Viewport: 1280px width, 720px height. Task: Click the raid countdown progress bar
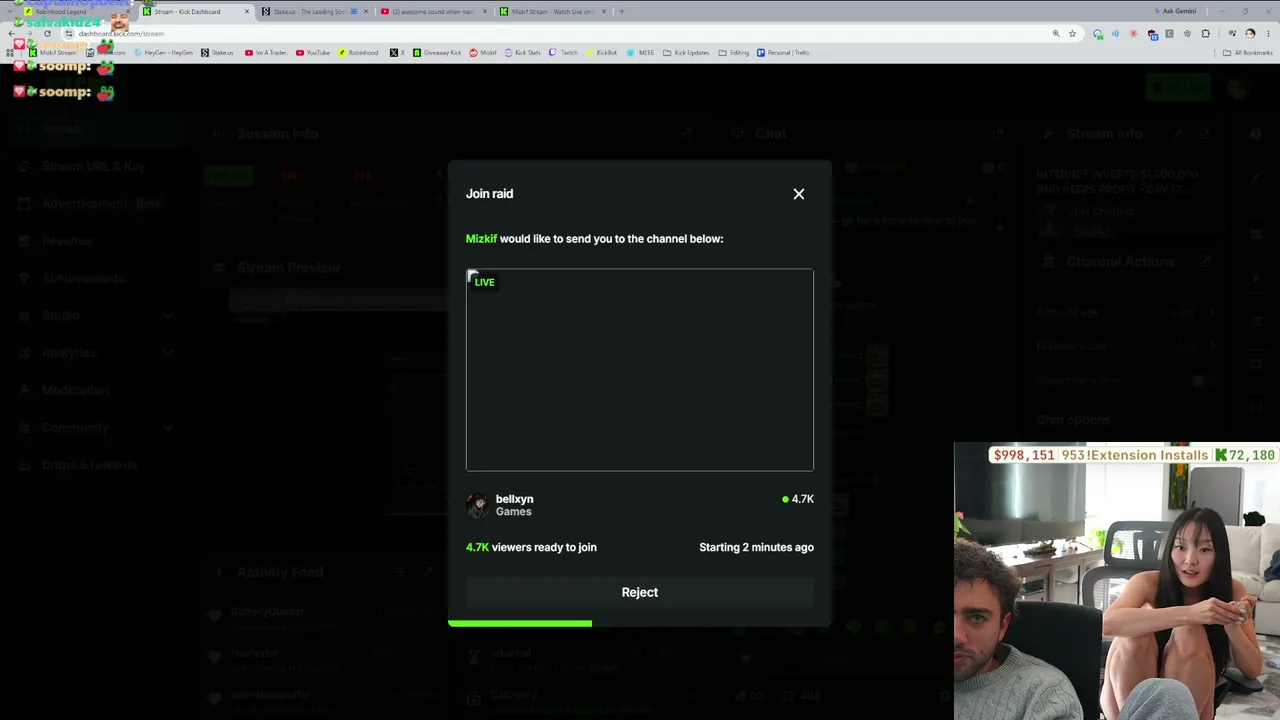coord(640,623)
